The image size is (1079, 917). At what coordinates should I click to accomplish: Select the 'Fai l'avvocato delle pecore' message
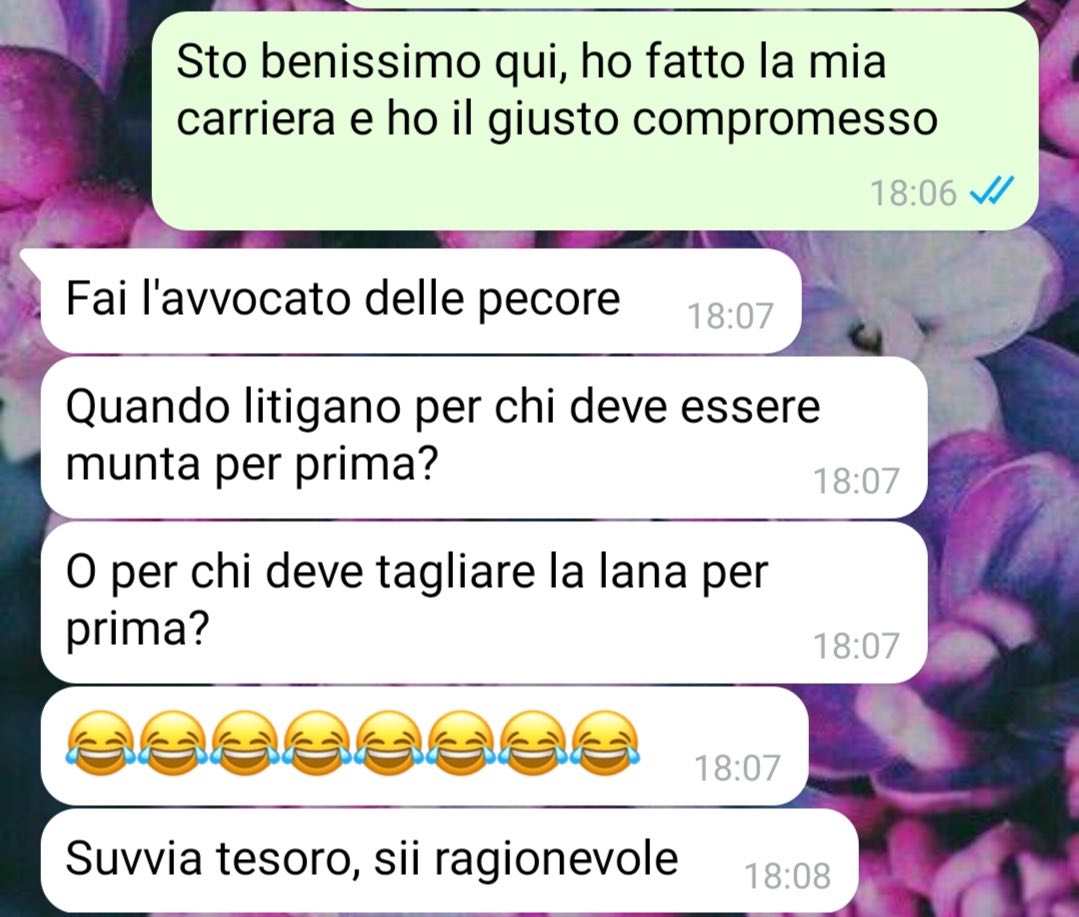pyautogui.click(x=420, y=301)
